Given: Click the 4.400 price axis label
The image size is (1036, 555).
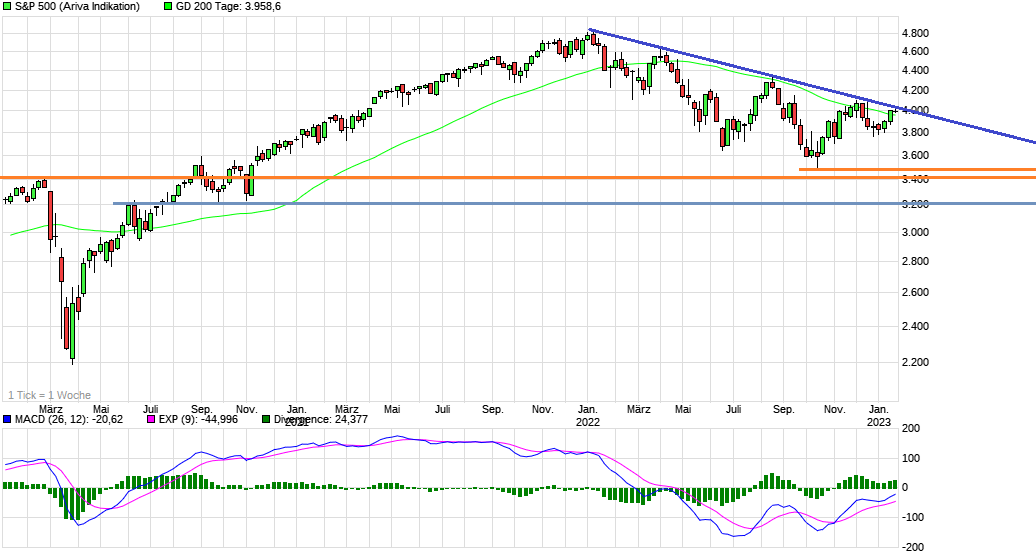Looking at the screenshot, I should coord(915,70).
